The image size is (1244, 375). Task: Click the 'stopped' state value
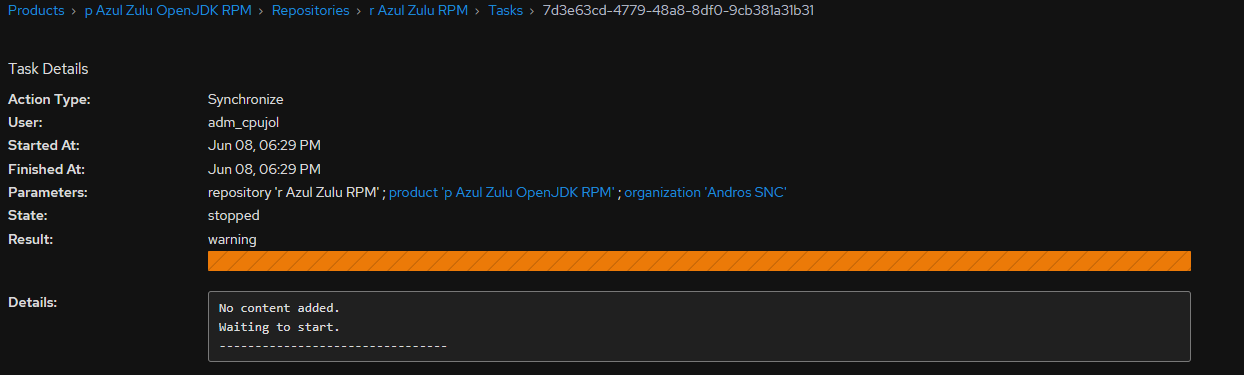(x=234, y=215)
